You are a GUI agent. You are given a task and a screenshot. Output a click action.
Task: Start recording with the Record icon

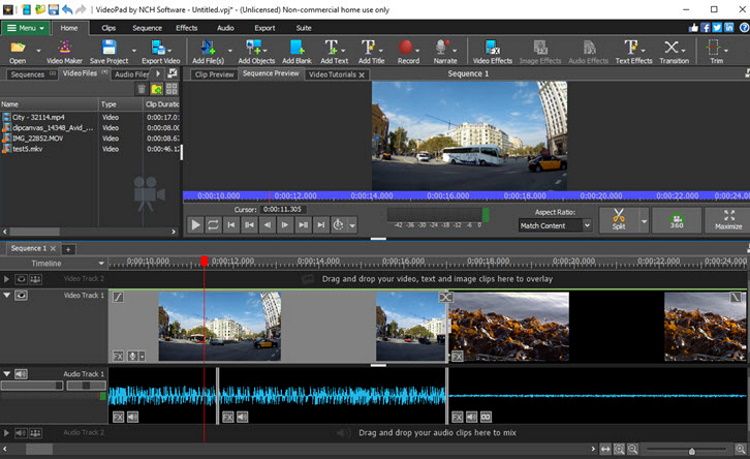click(408, 52)
